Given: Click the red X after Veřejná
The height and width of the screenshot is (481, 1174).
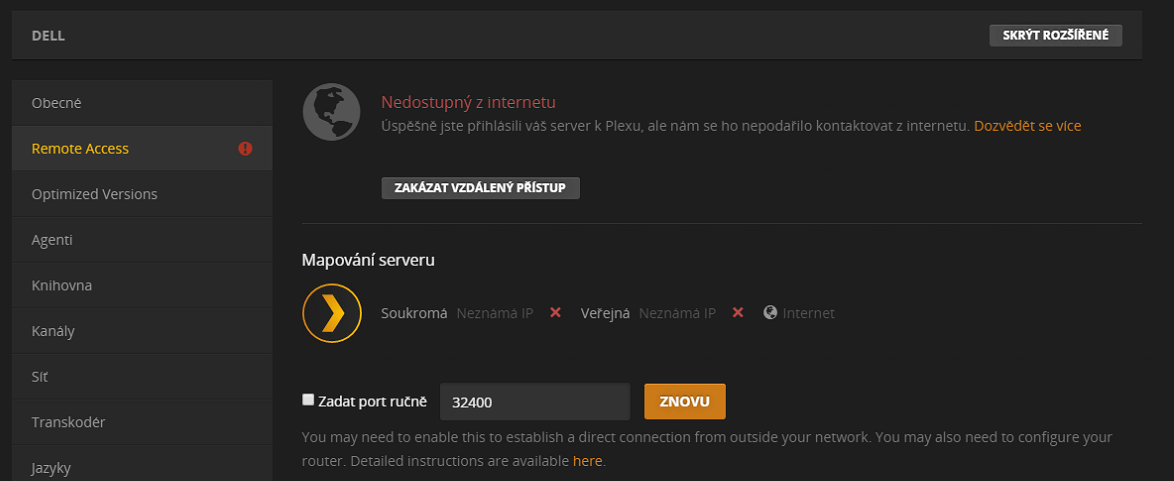Looking at the screenshot, I should 738,313.
